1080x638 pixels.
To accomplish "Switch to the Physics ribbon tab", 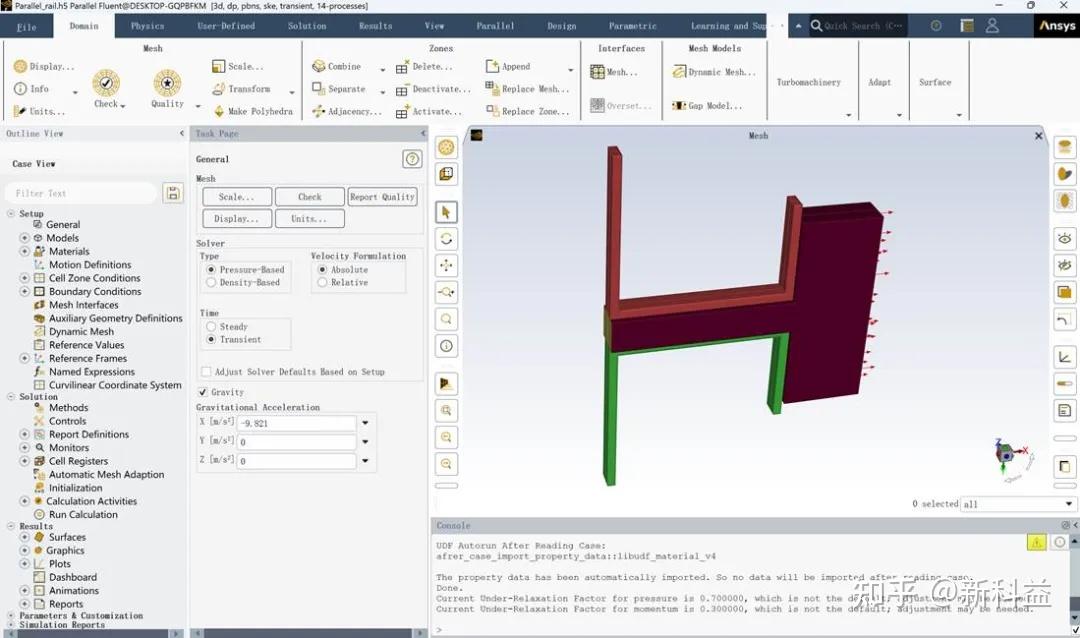I will 147,26.
